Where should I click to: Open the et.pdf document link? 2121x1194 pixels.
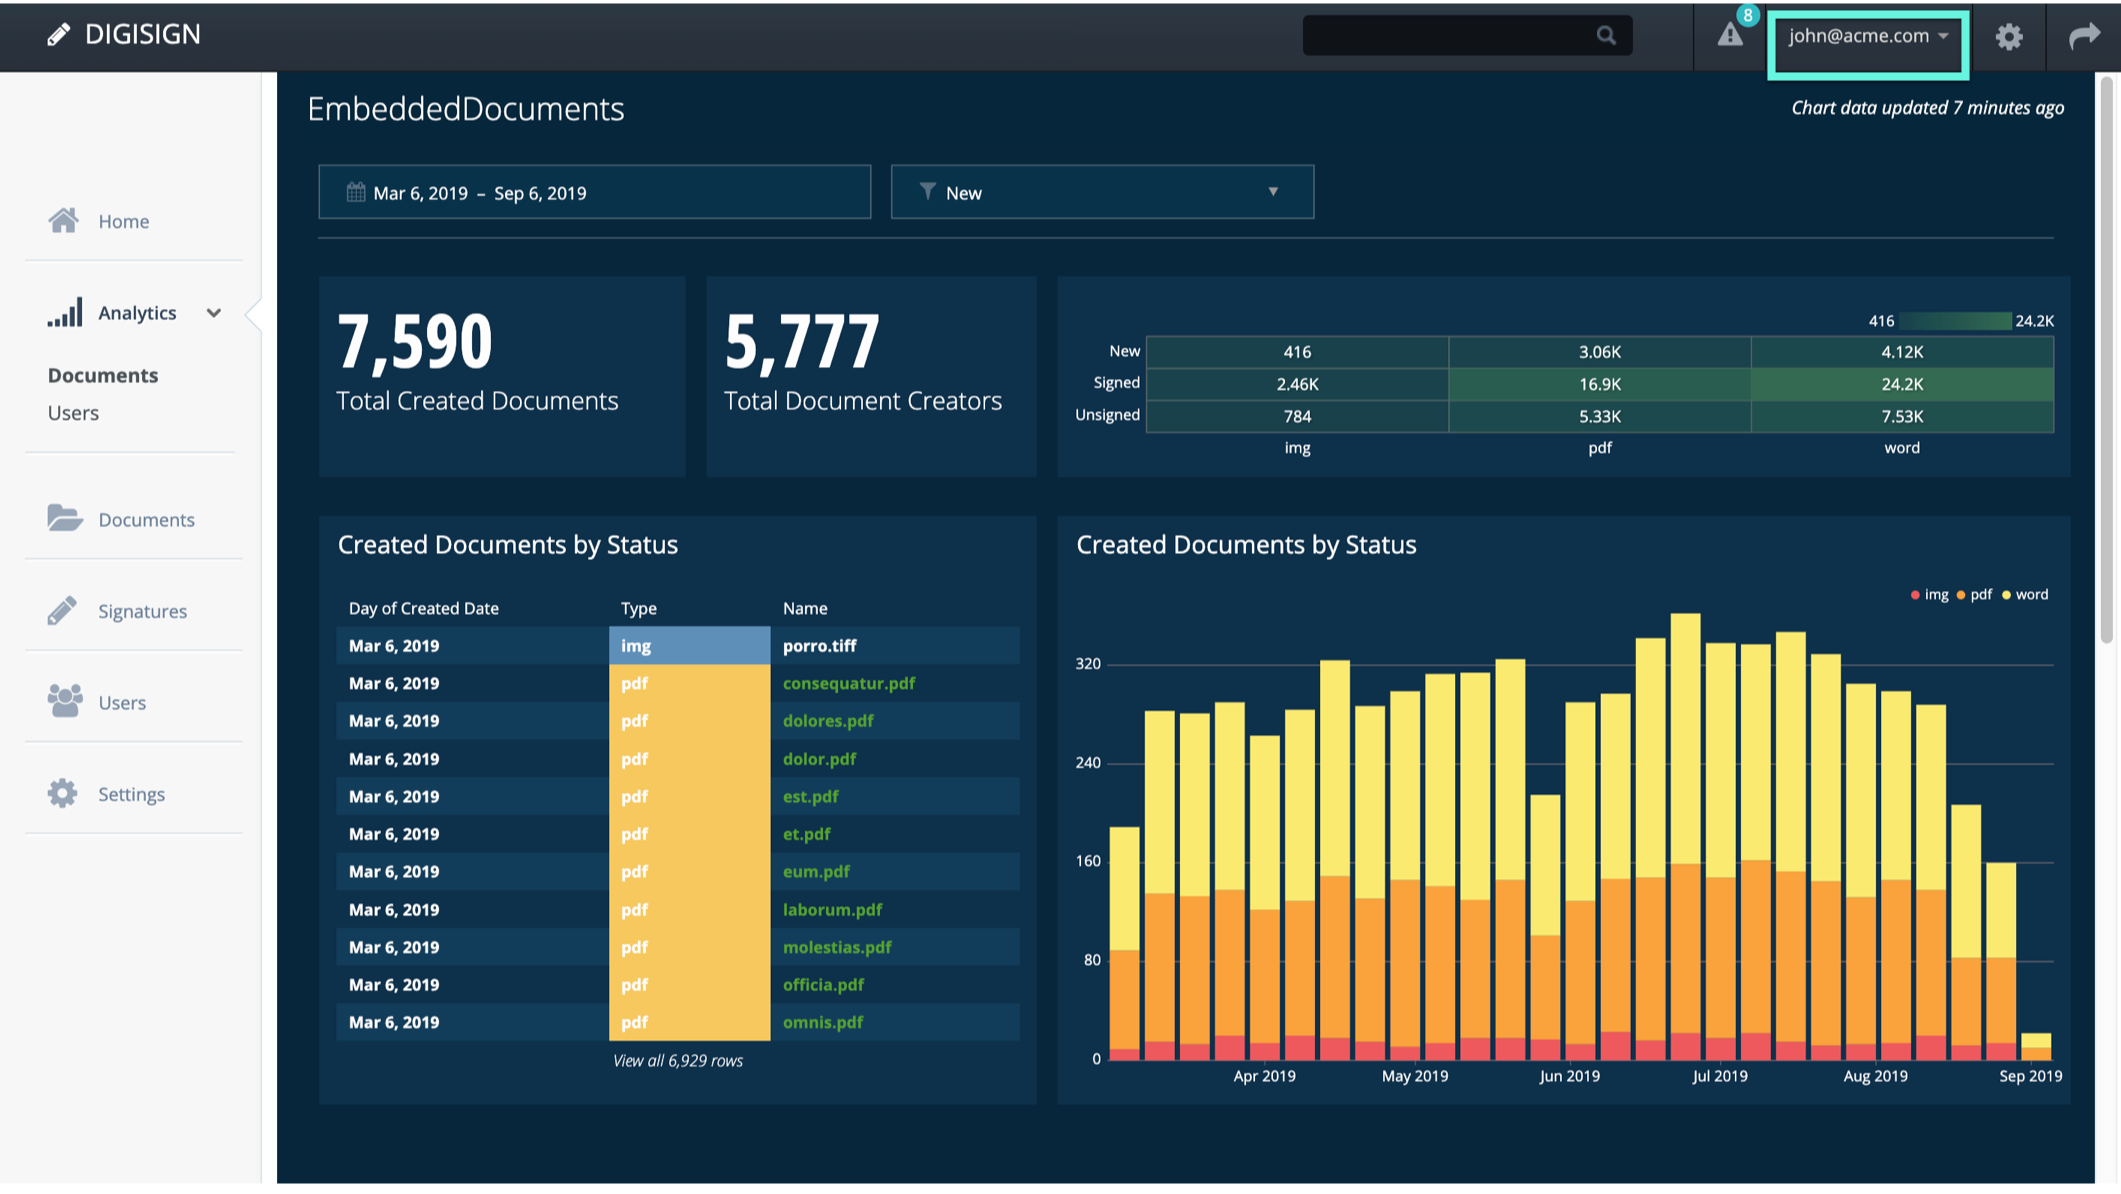pos(806,834)
